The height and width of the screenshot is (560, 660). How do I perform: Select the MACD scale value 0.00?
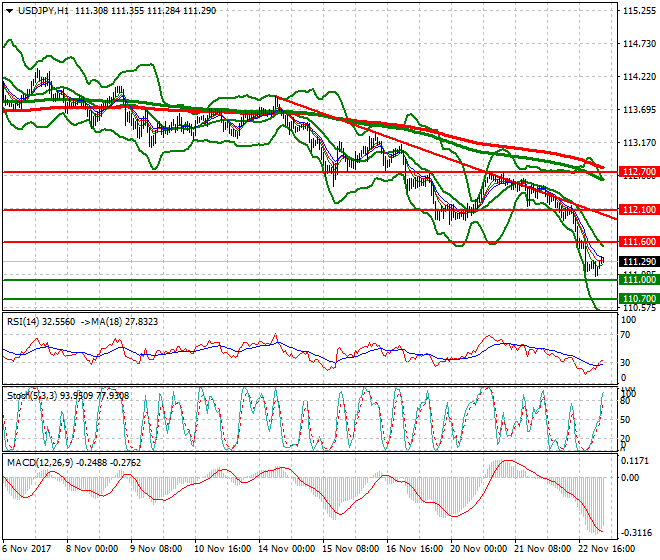coord(630,477)
